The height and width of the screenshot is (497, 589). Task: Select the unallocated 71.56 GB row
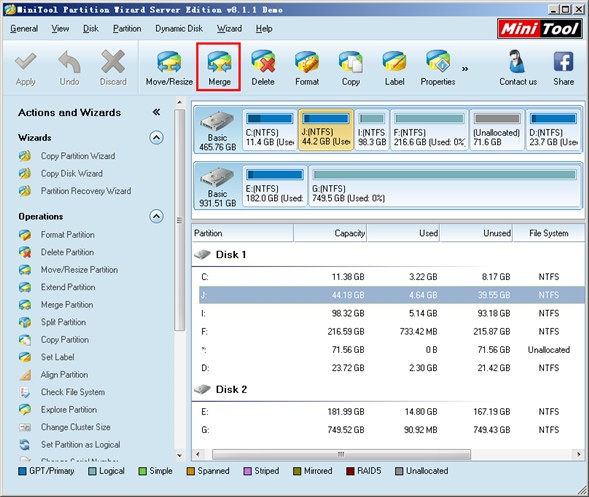tap(391, 350)
